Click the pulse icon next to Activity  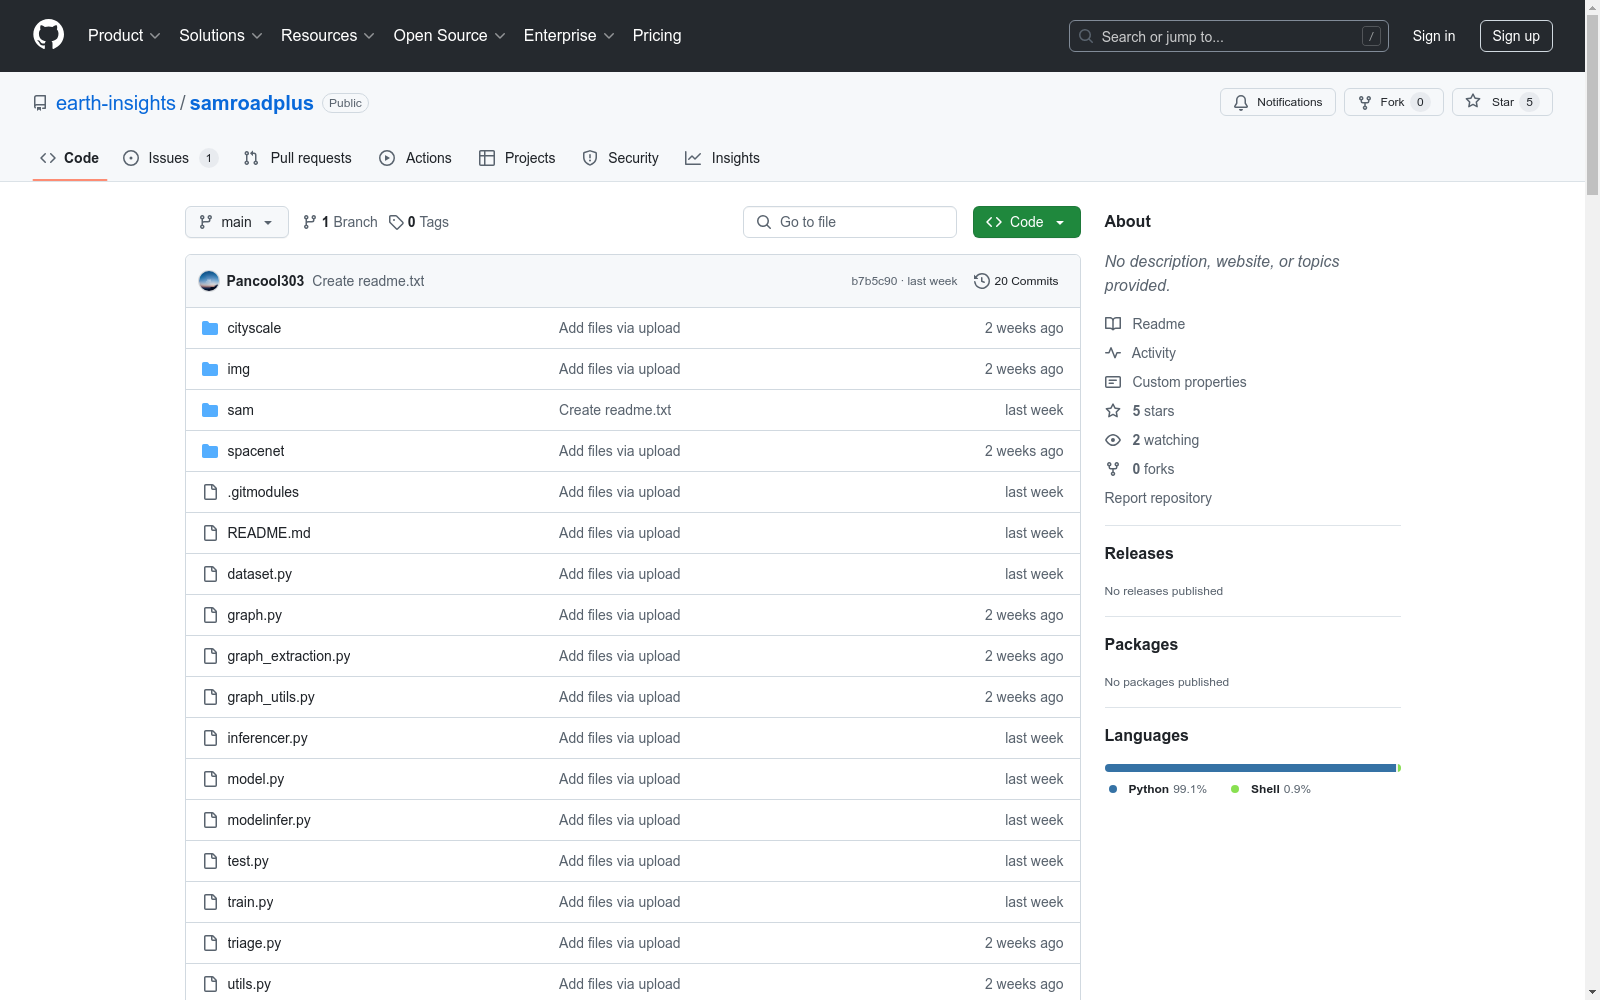coord(1113,353)
